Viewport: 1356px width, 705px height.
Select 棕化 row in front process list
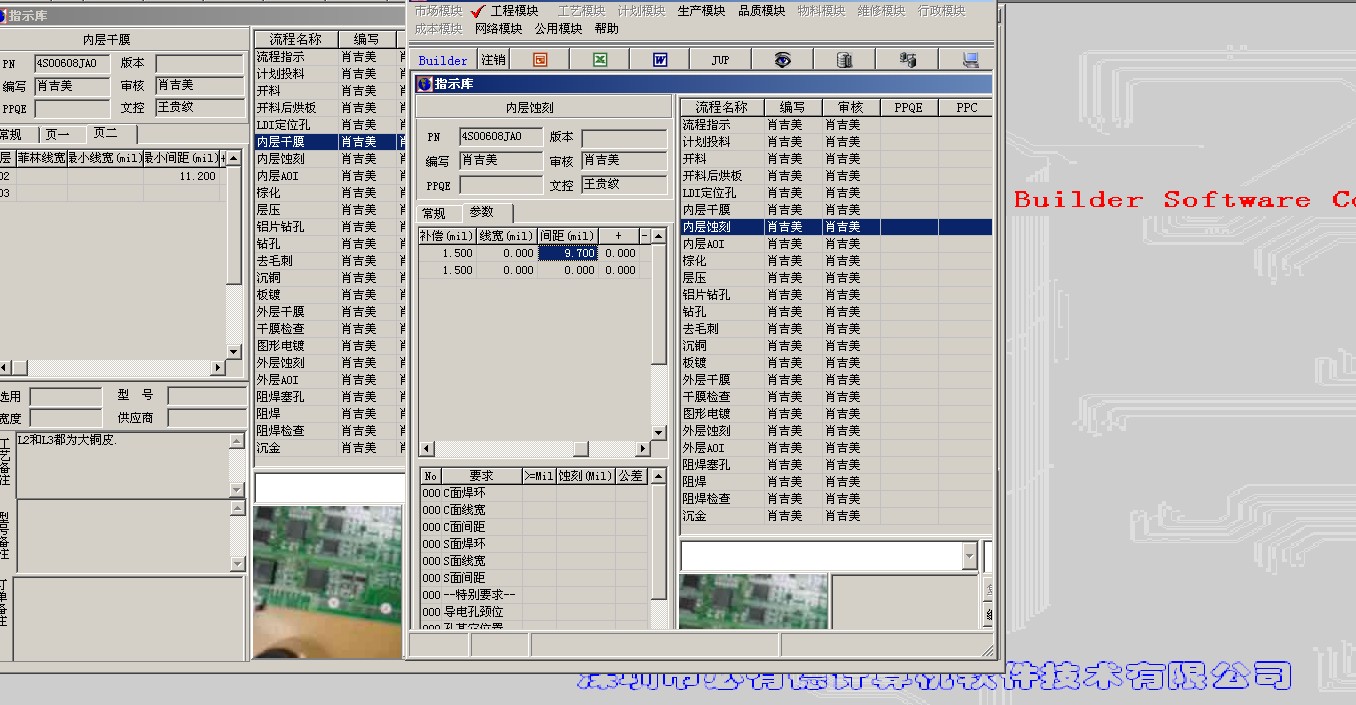click(835, 261)
